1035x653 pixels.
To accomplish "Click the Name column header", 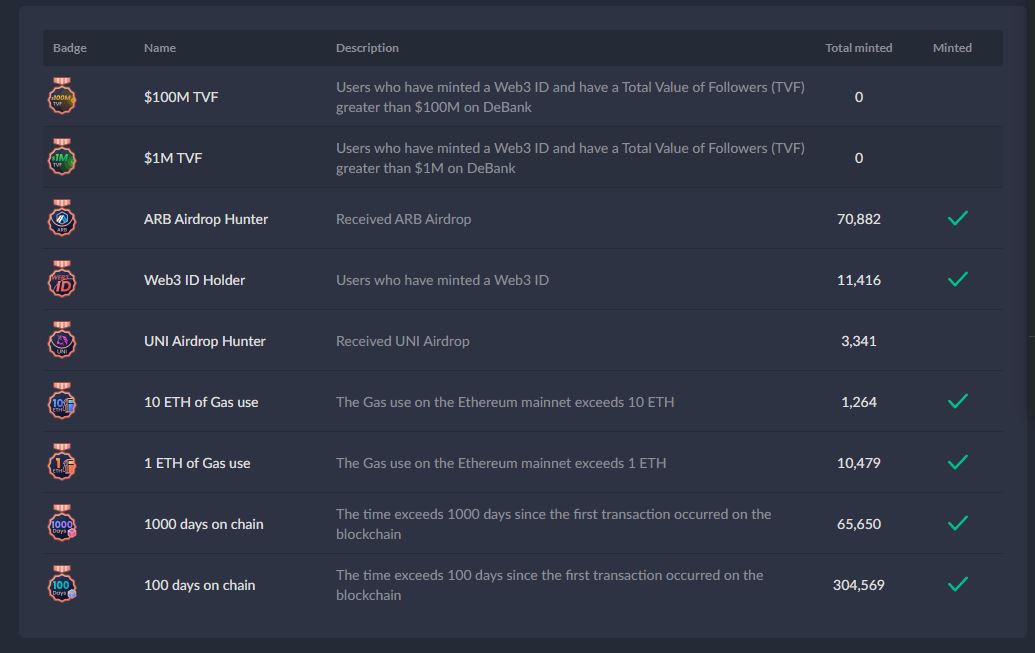I will (x=159, y=47).
